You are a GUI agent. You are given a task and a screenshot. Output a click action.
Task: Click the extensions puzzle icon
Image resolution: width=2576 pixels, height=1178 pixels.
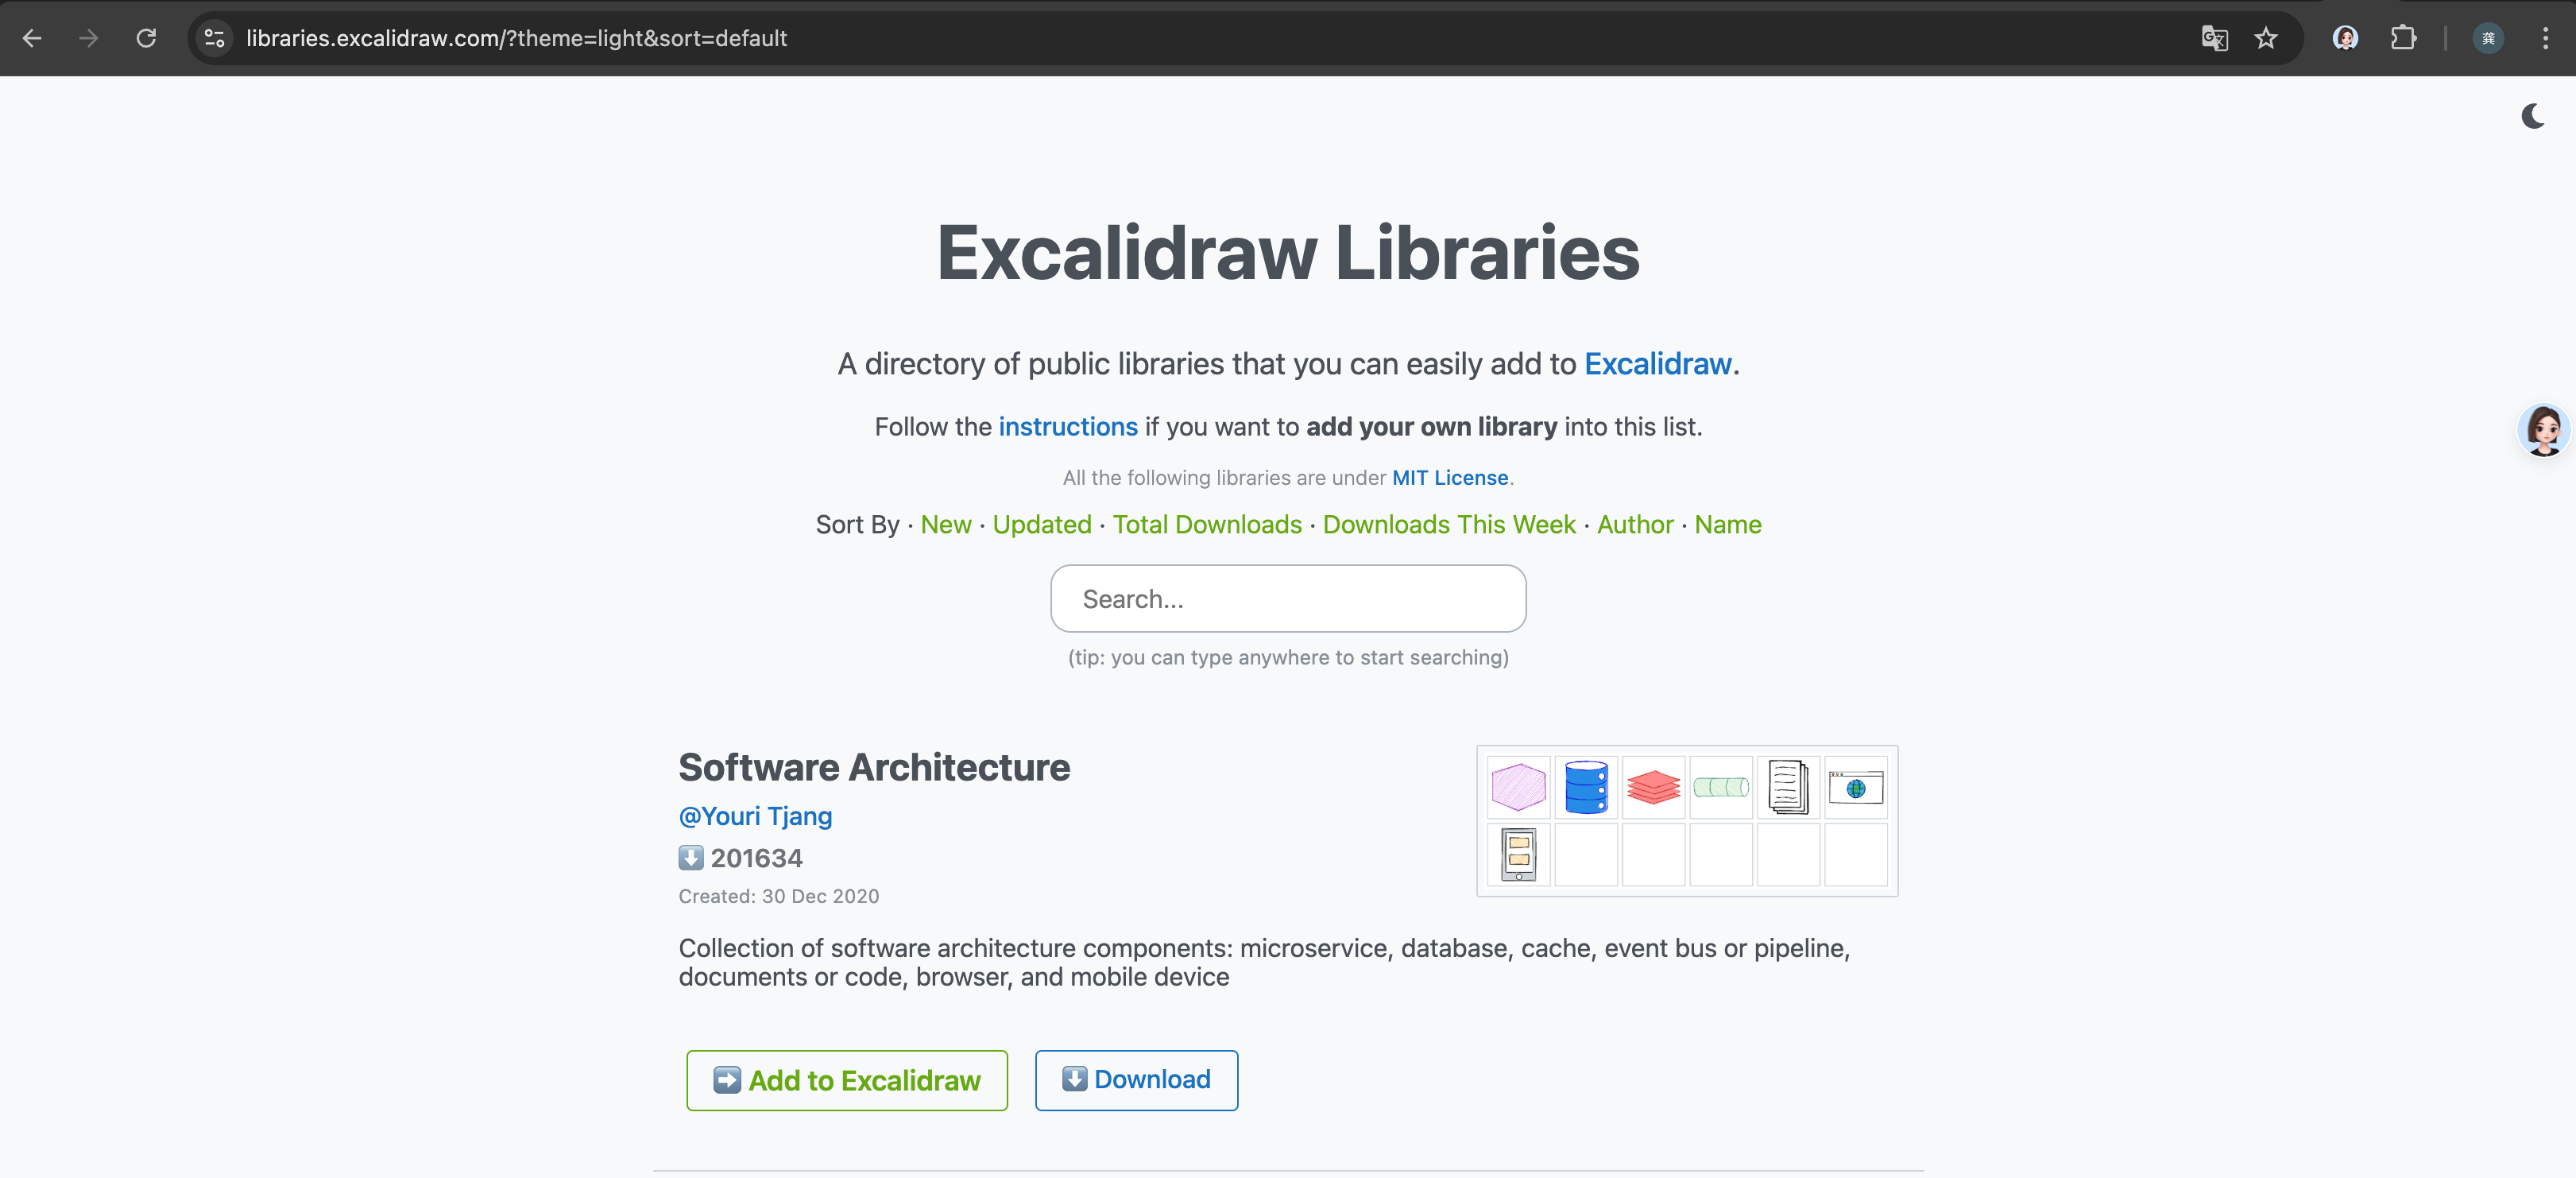click(2403, 38)
